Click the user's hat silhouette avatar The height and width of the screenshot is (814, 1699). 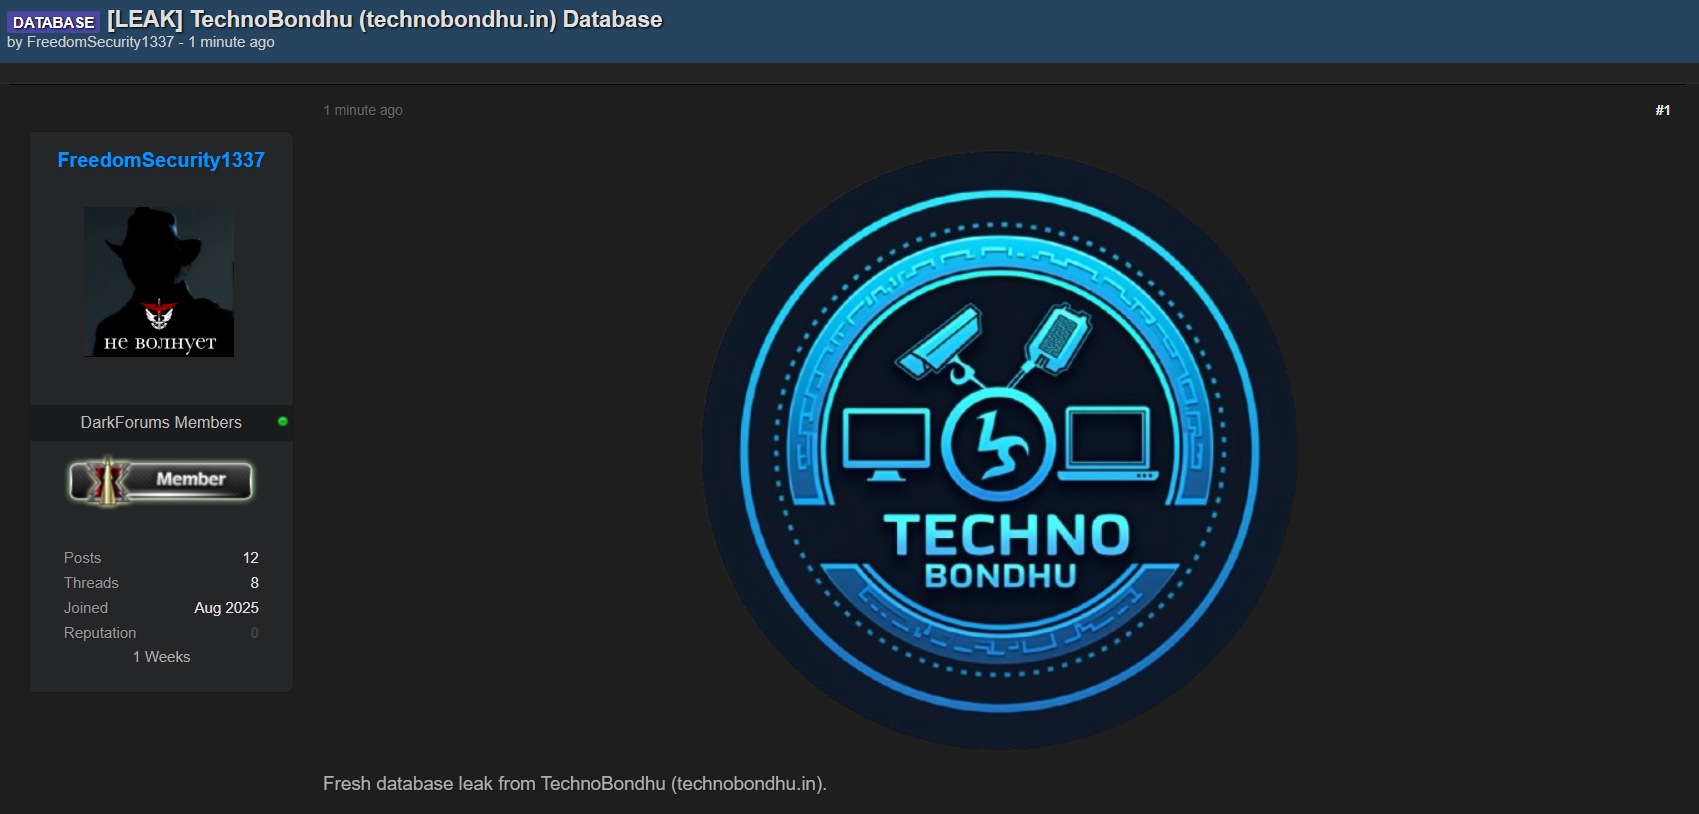point(159,282)
